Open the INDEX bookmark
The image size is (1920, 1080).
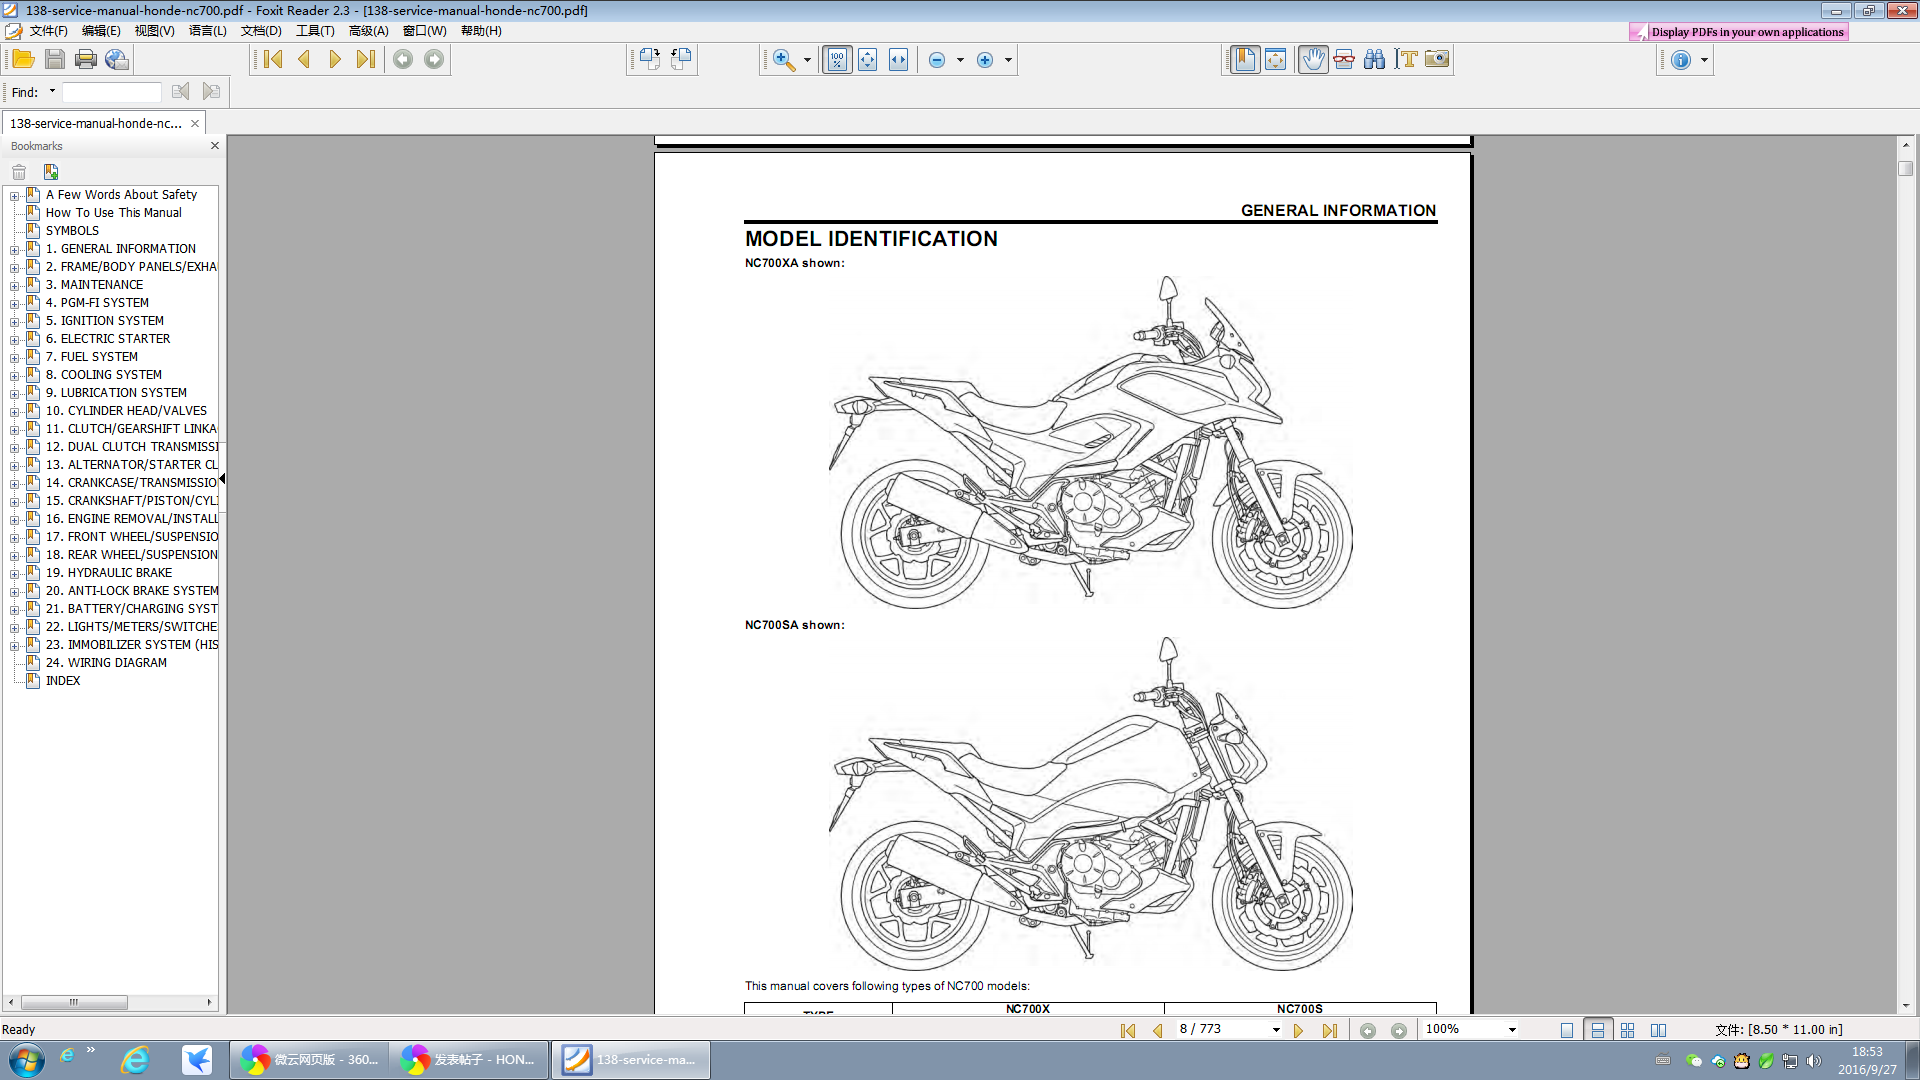pos(62,681)
